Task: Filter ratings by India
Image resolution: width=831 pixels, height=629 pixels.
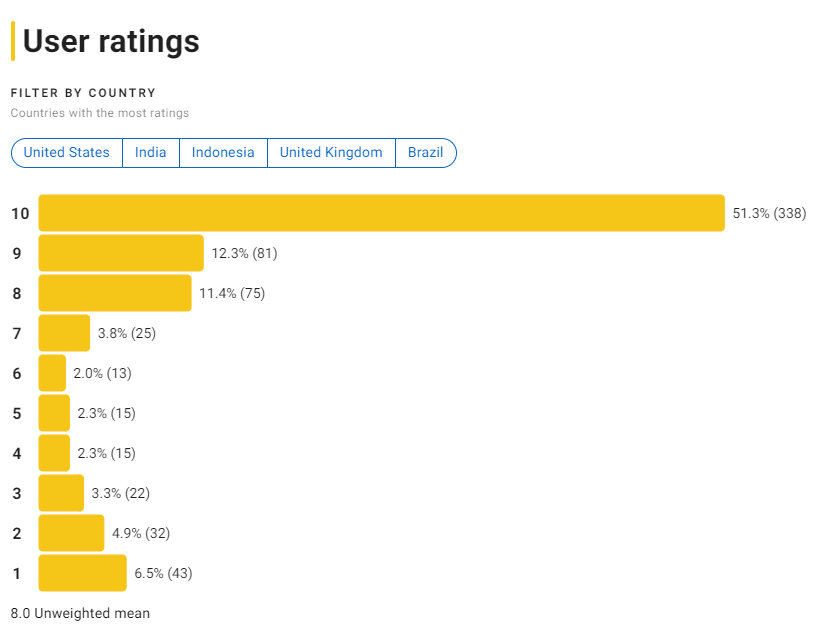Action: (x=150, y=152)
